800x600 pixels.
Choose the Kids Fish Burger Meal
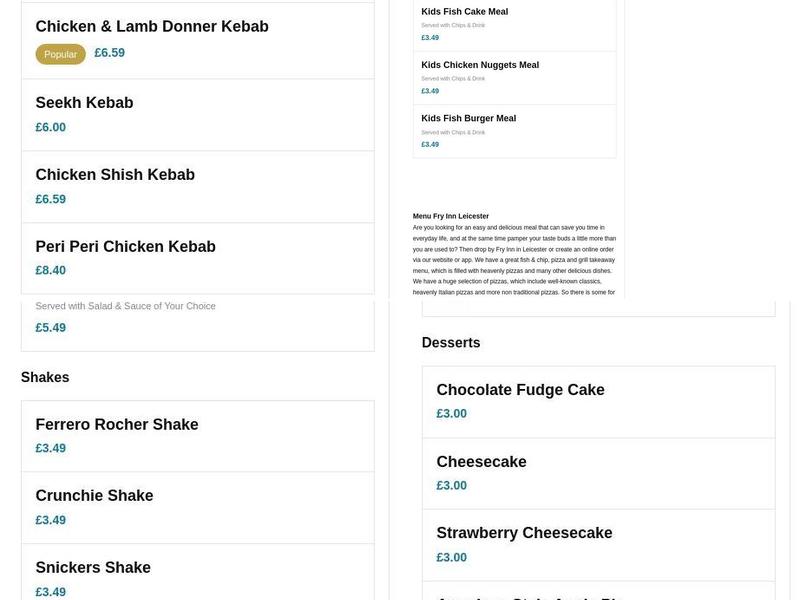coord(468,118)
